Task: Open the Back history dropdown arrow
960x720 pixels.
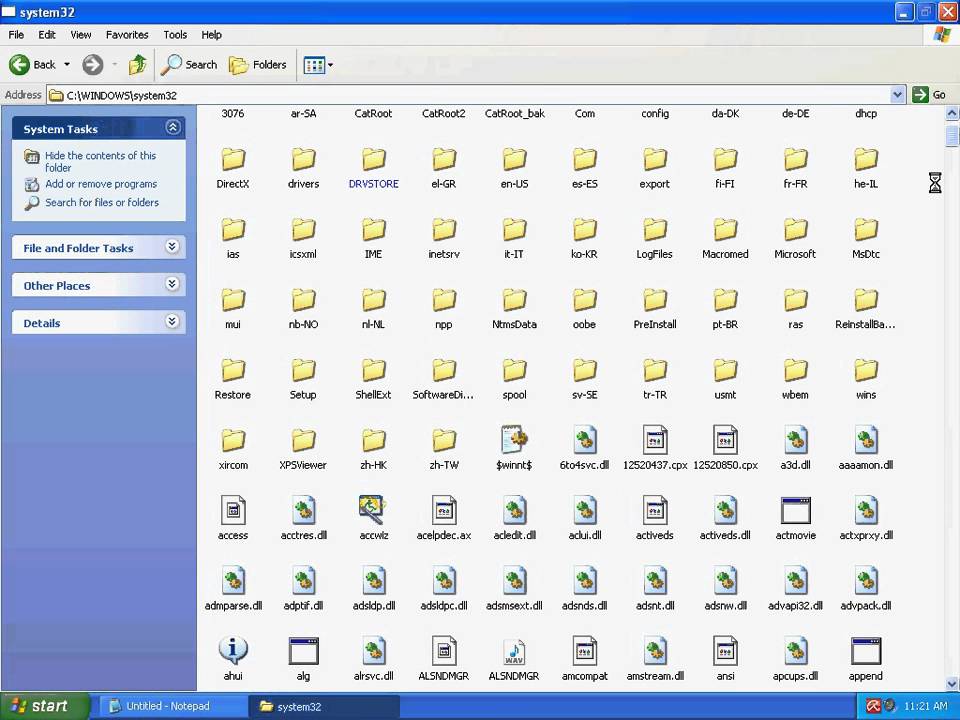Action: point(67,64)
